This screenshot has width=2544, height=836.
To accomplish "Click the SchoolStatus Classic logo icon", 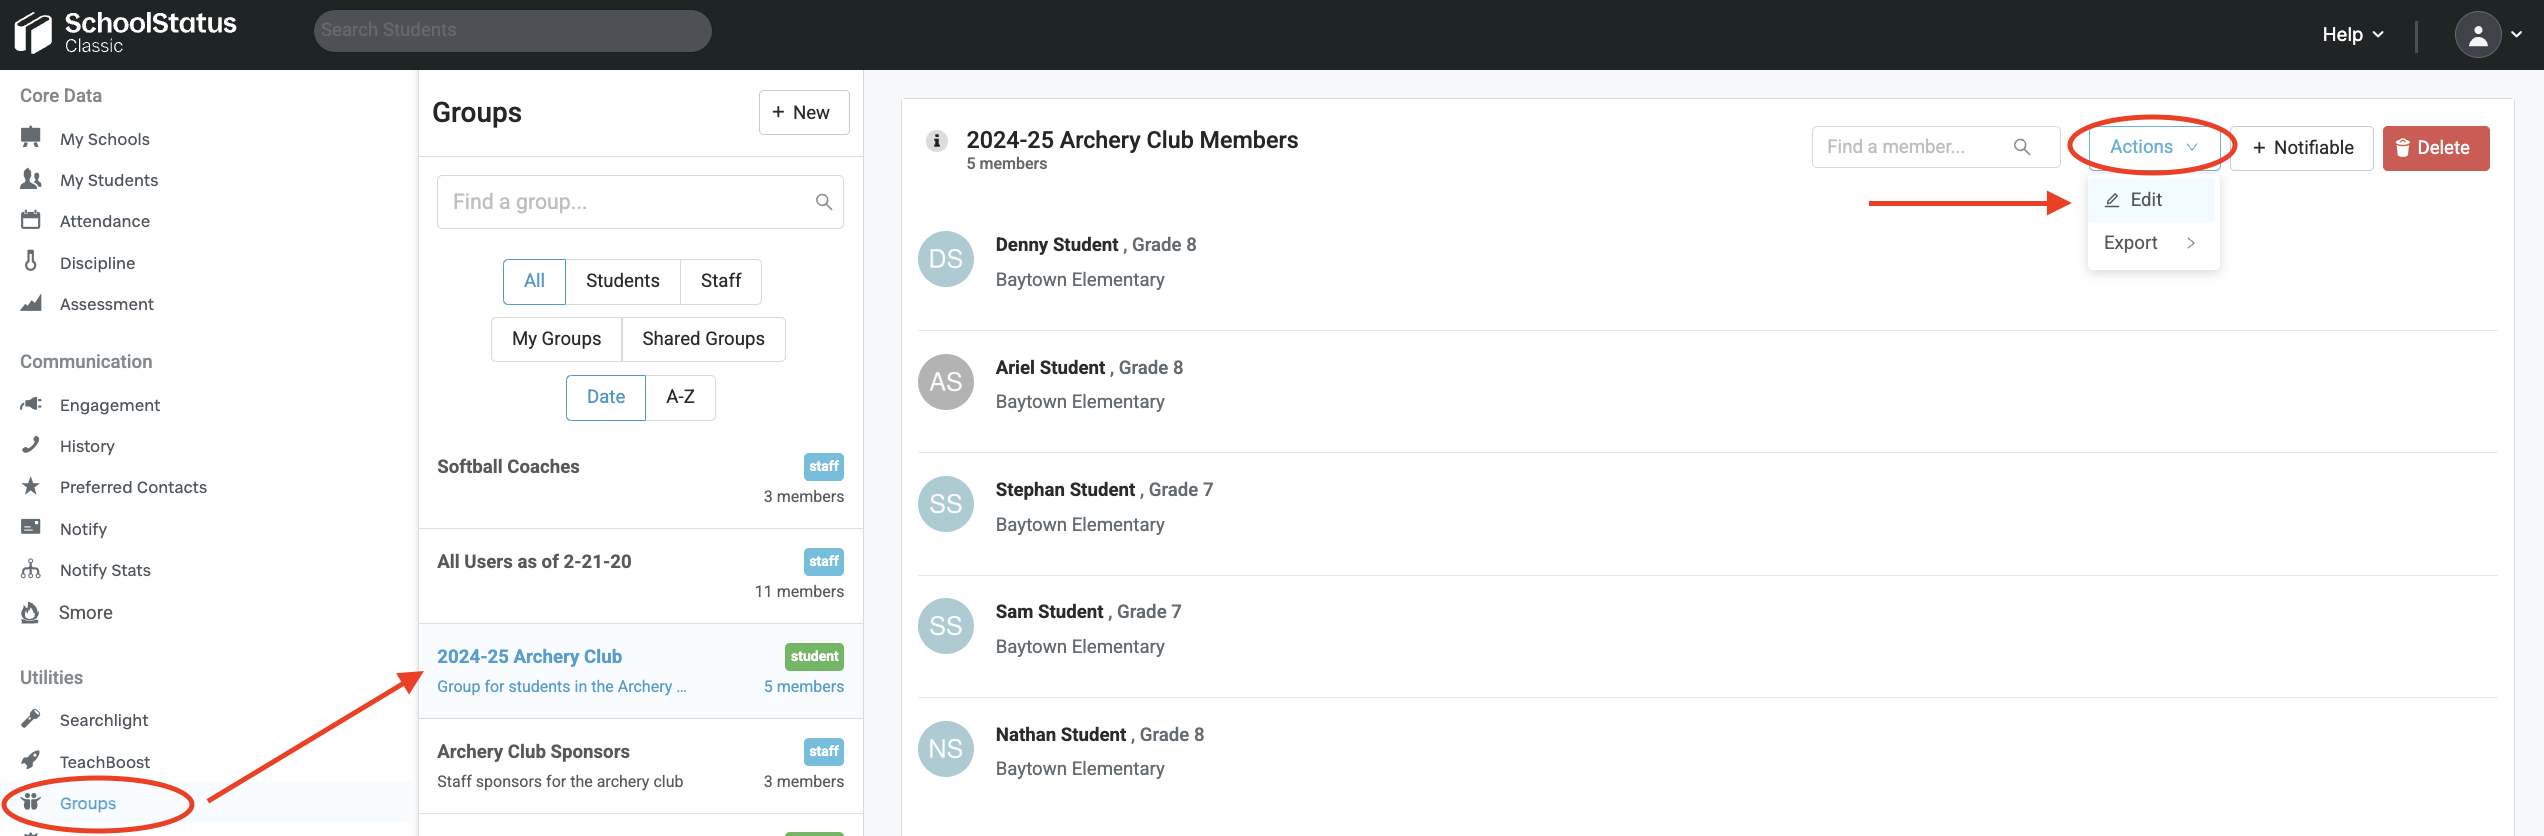I will 33,33.
